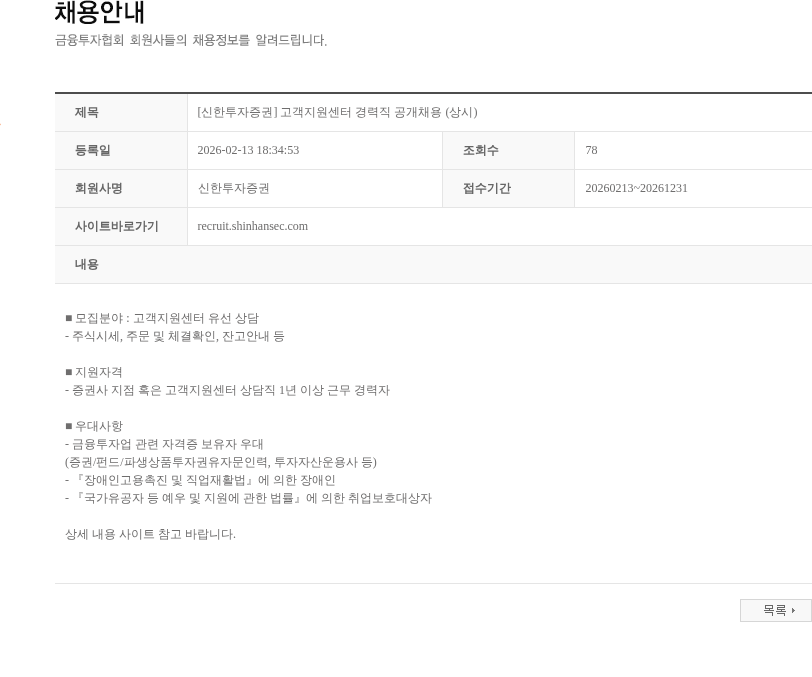Select the line 상세 내용 사이트 참고 바랍니다.

click(x=150, y=534)
